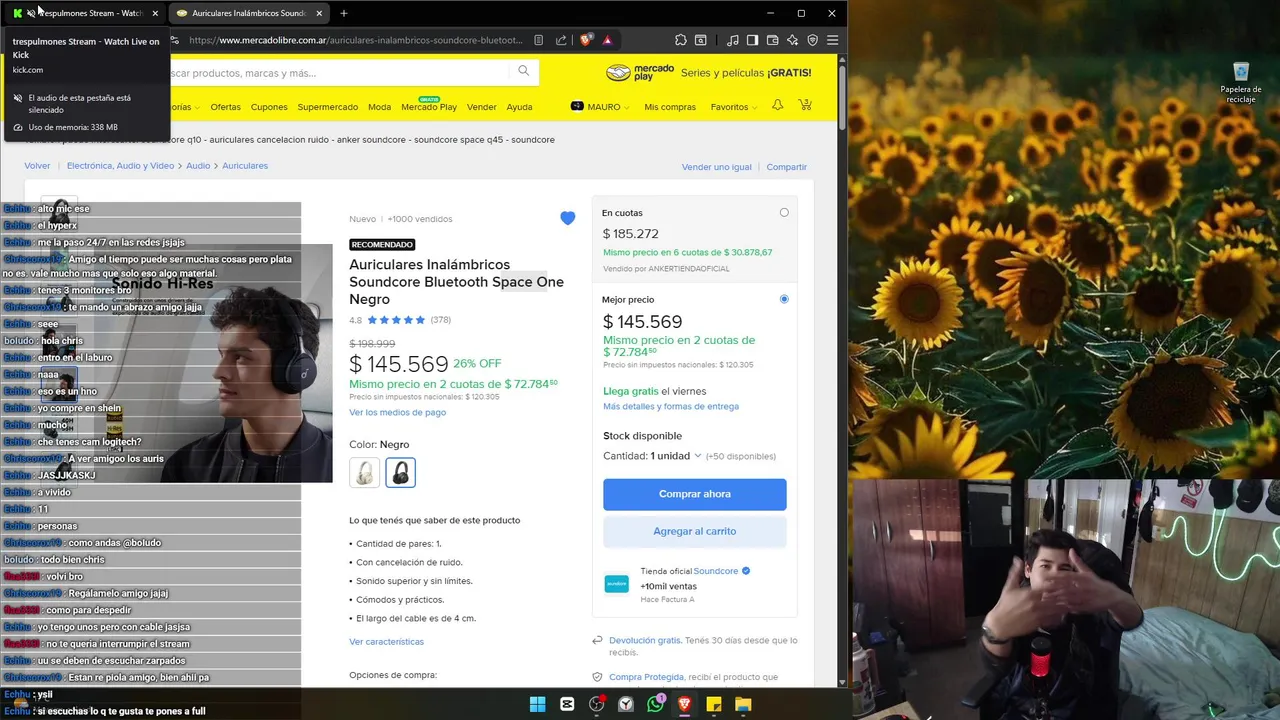Viewport: 1280px width, 720px height.
Task: Click the search magnifier icon in MercadoLibre
Action: pyautogui.click(x=523, y=71)
